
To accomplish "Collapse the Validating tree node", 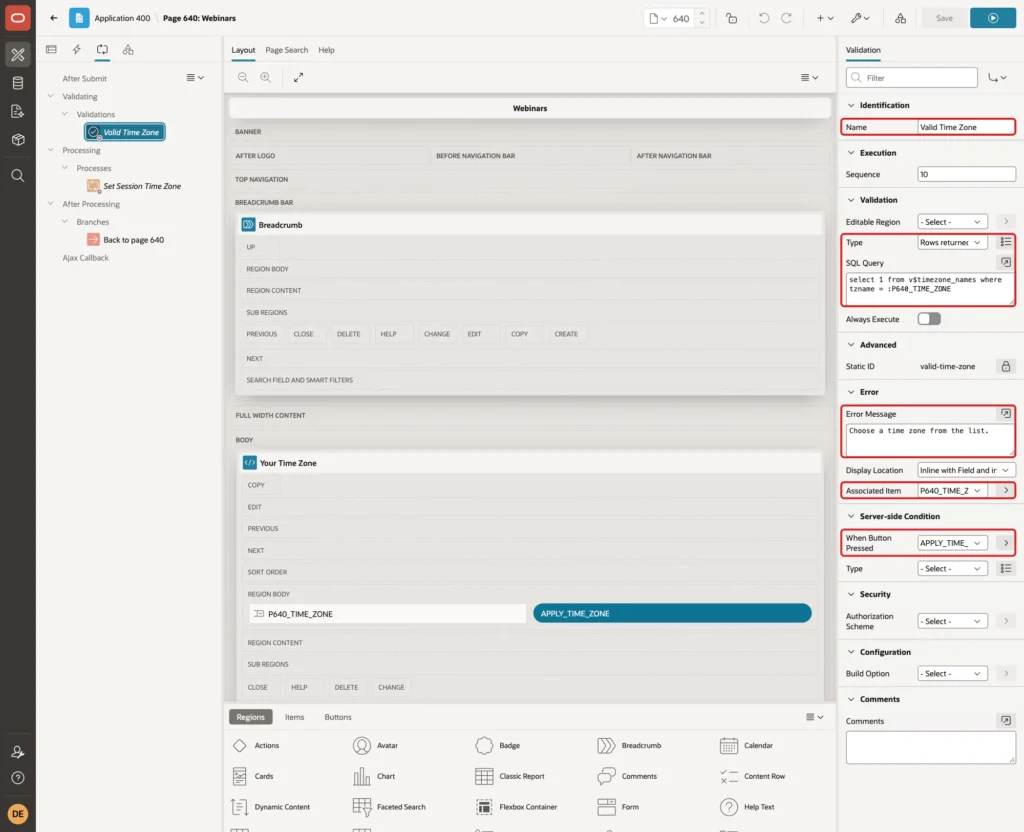I will click(x=51, y=96).
